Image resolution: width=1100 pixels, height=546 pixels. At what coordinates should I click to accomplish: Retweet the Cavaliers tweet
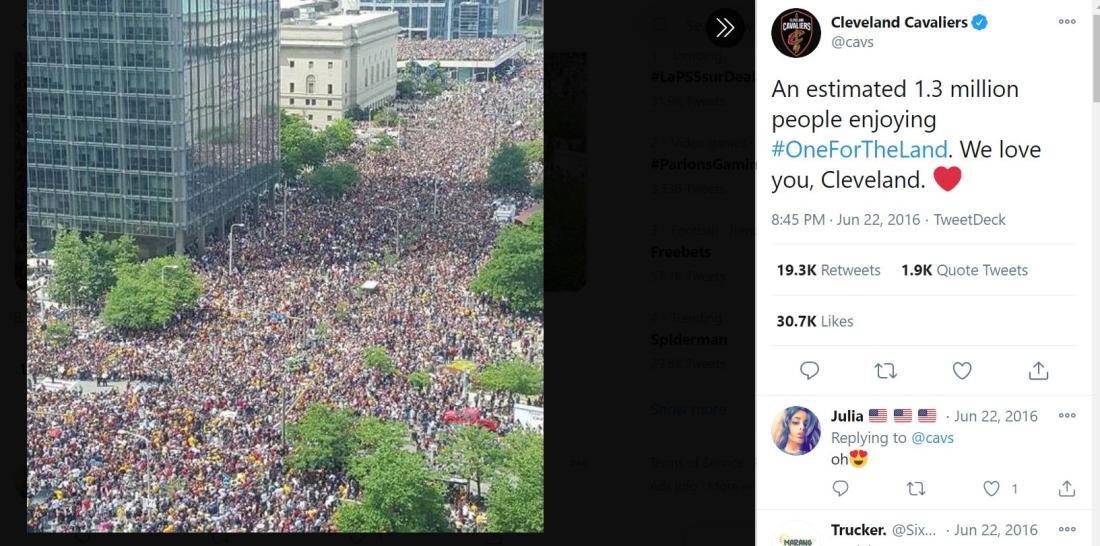[885, 371]
